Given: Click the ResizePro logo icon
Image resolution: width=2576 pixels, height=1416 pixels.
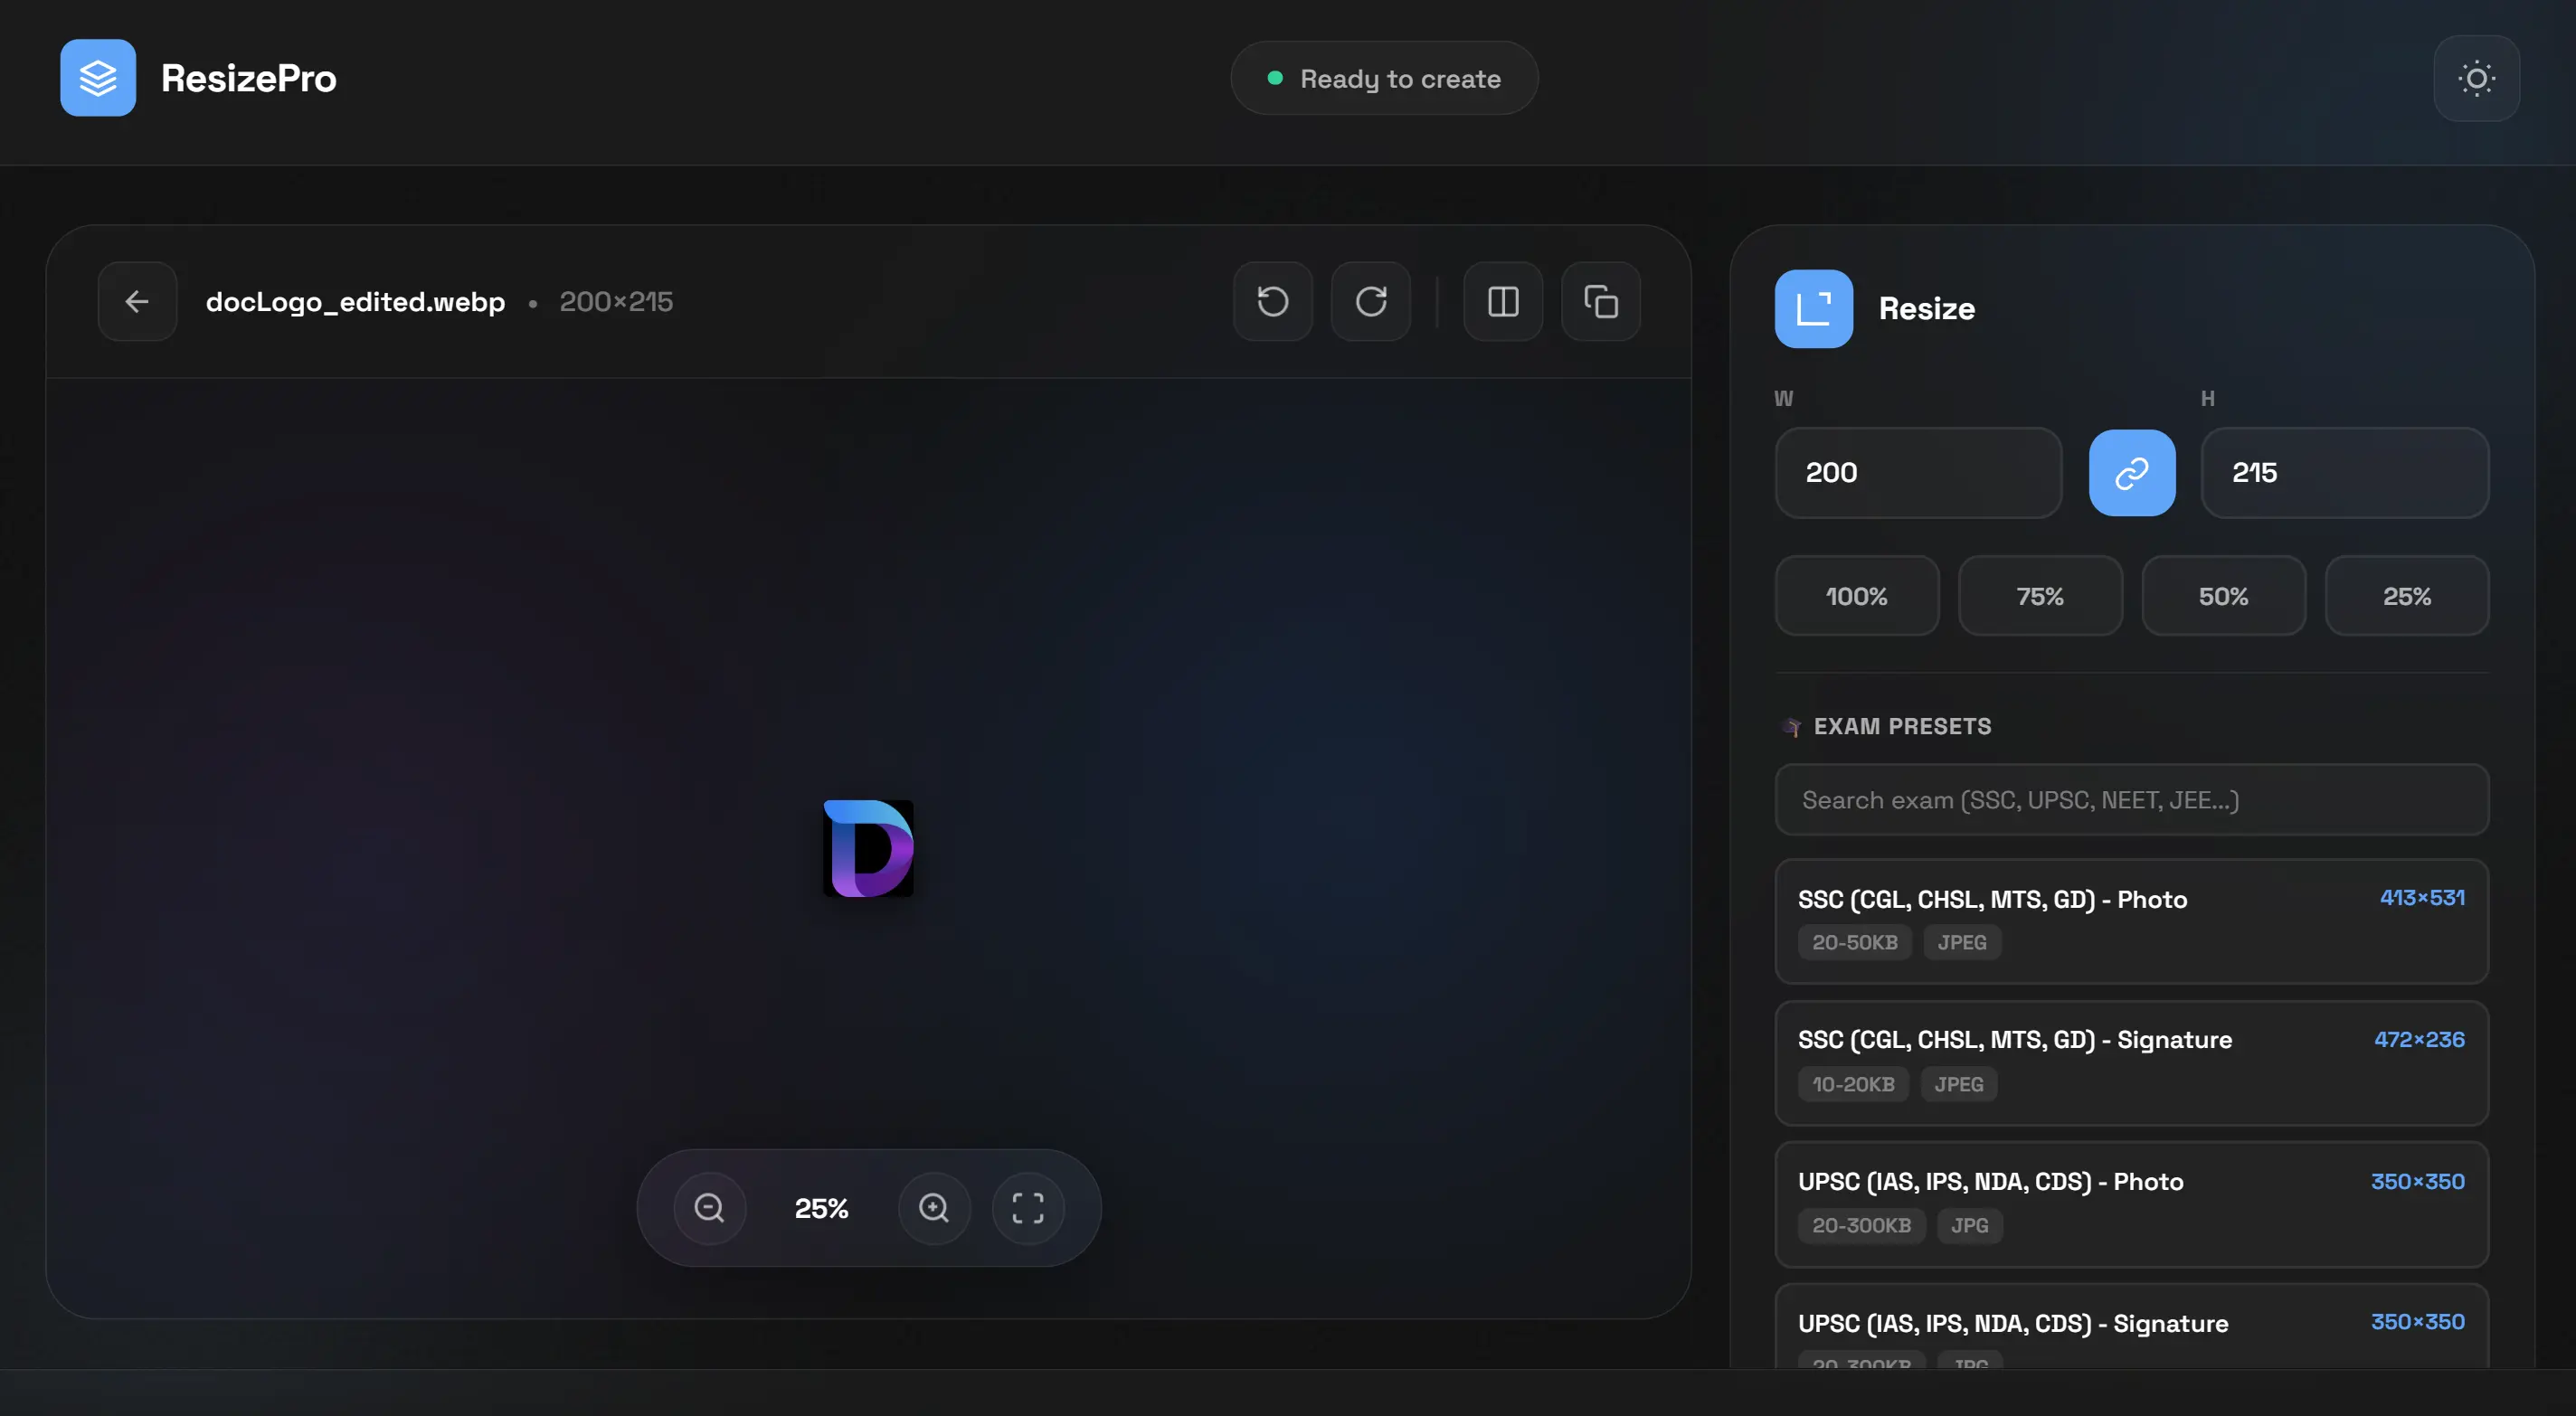Looking at the screenshot, I should 98,78.
